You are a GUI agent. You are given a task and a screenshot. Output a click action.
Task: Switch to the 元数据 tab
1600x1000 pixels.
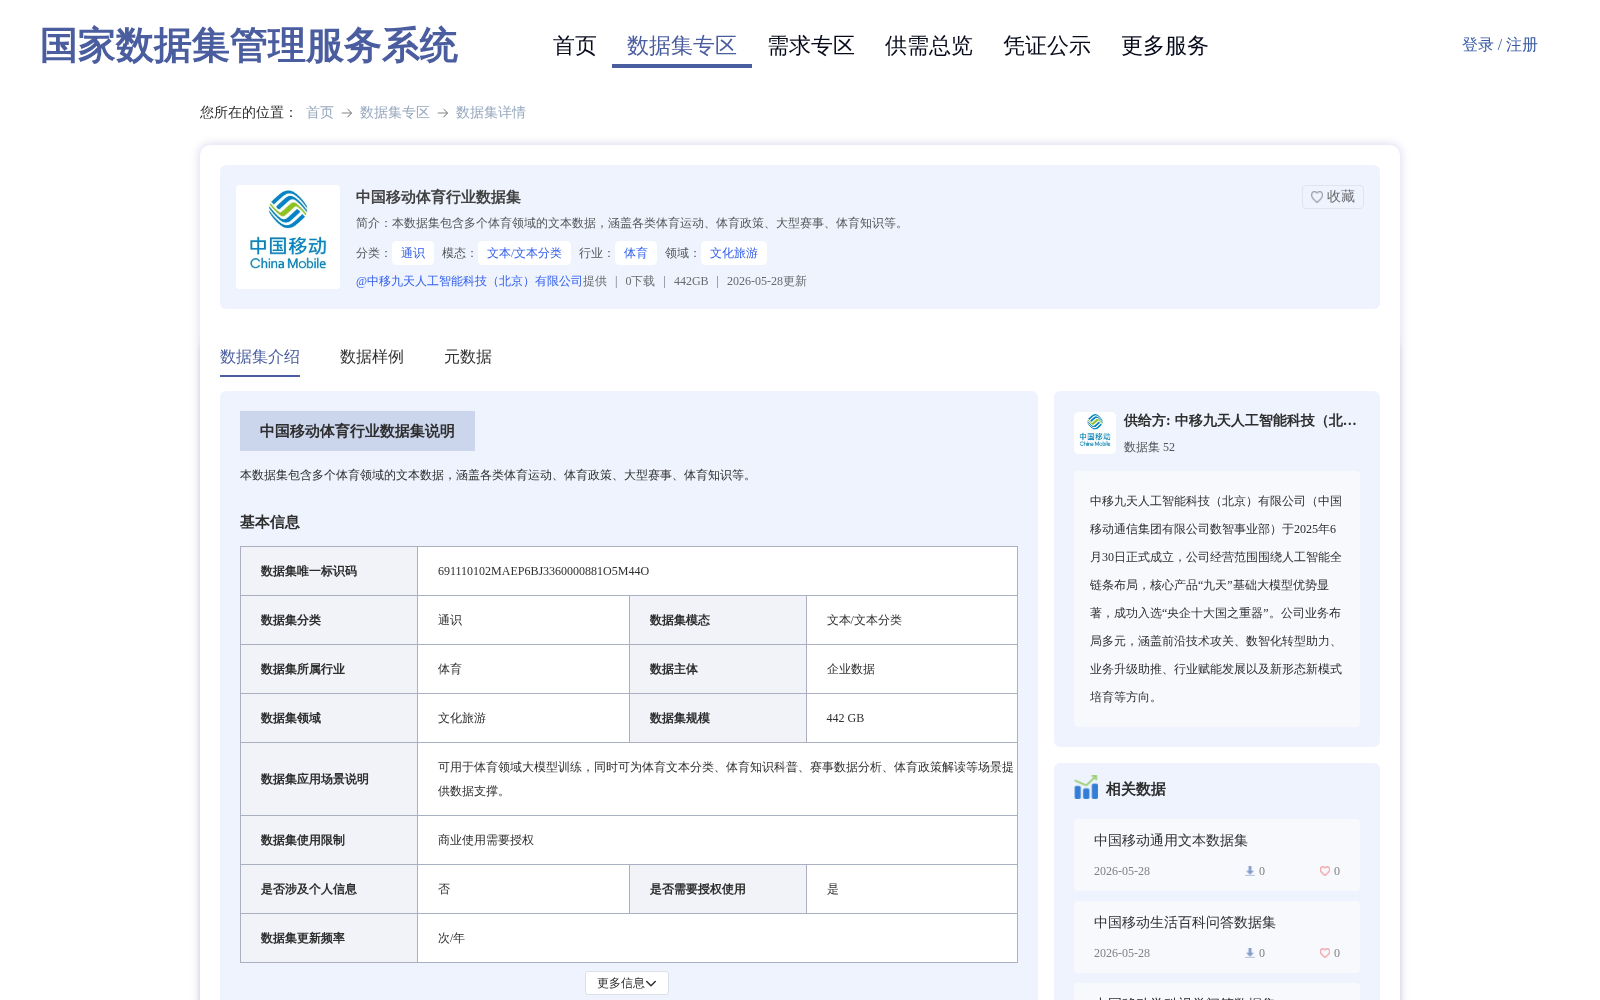click(468, 357)
